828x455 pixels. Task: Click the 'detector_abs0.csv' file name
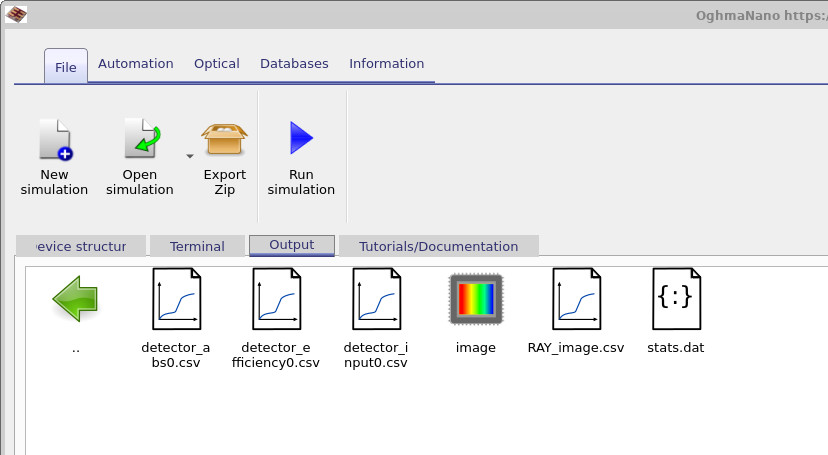(x=176, y=355)
